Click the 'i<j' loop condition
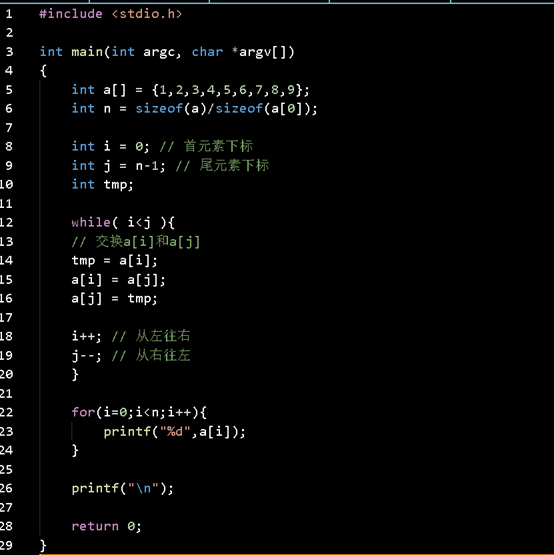Viewport: 554px width, 555px height. (x=139, y=223)
